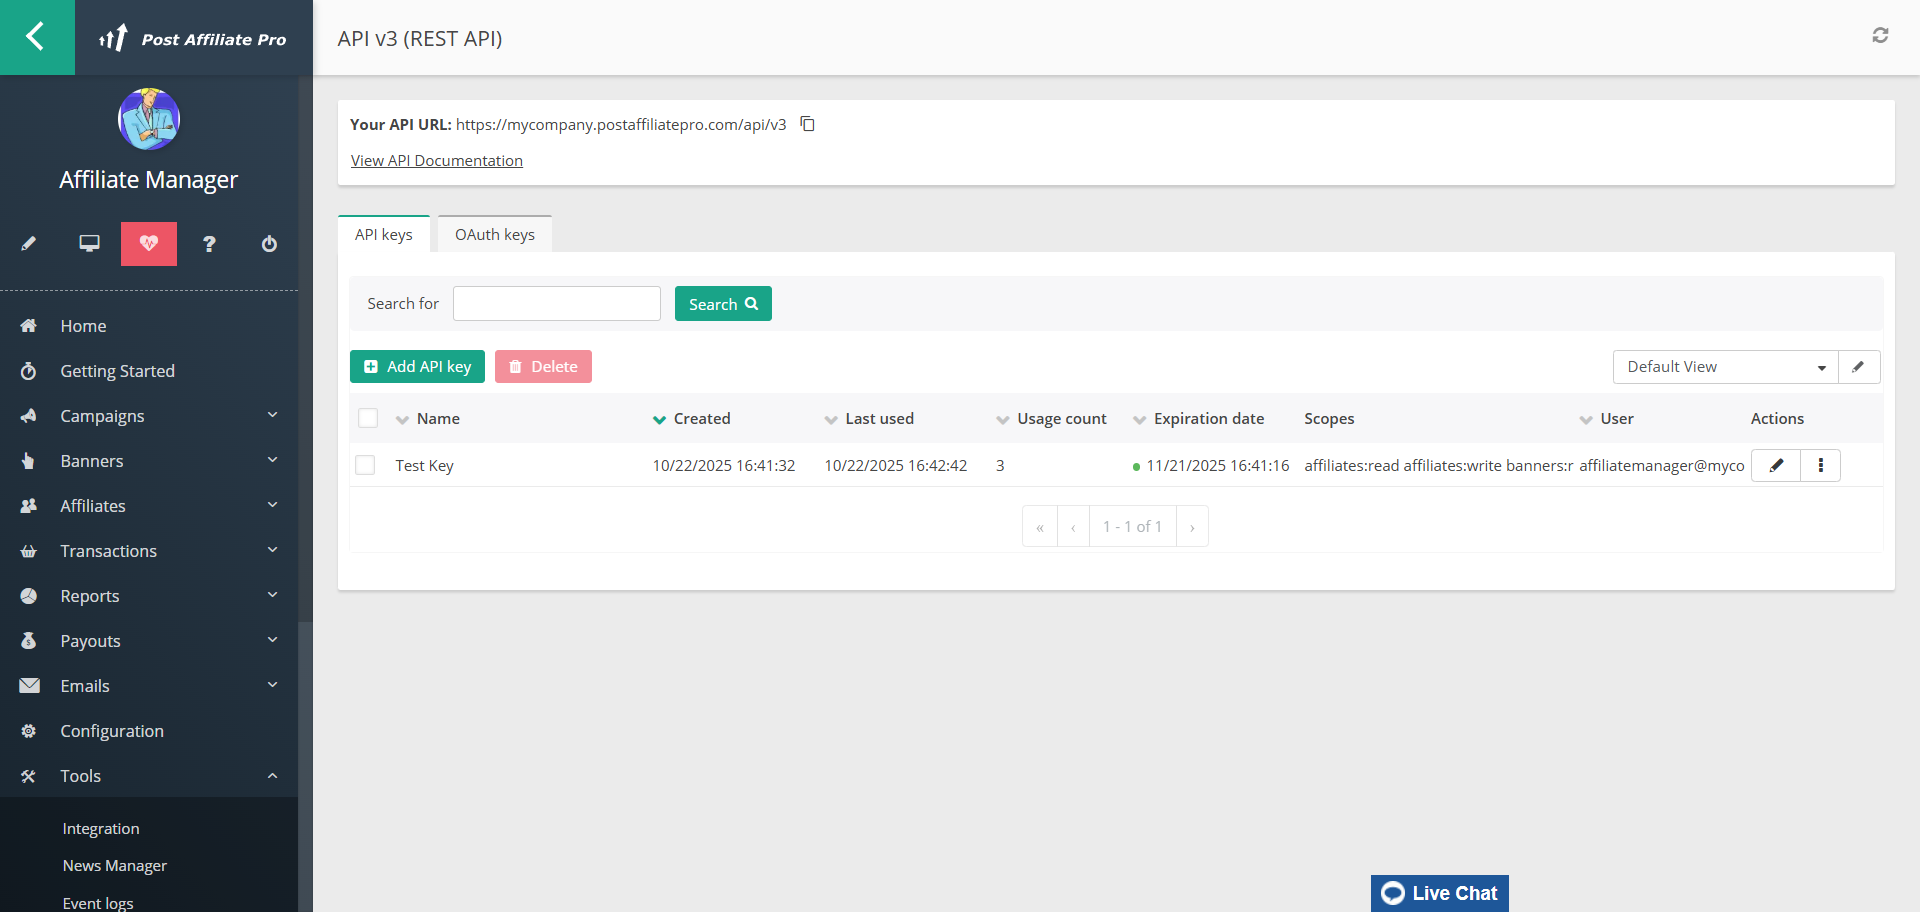Open Integration under Tools
The width and height of the screenshot is (1920, 912).
[101, 829]
